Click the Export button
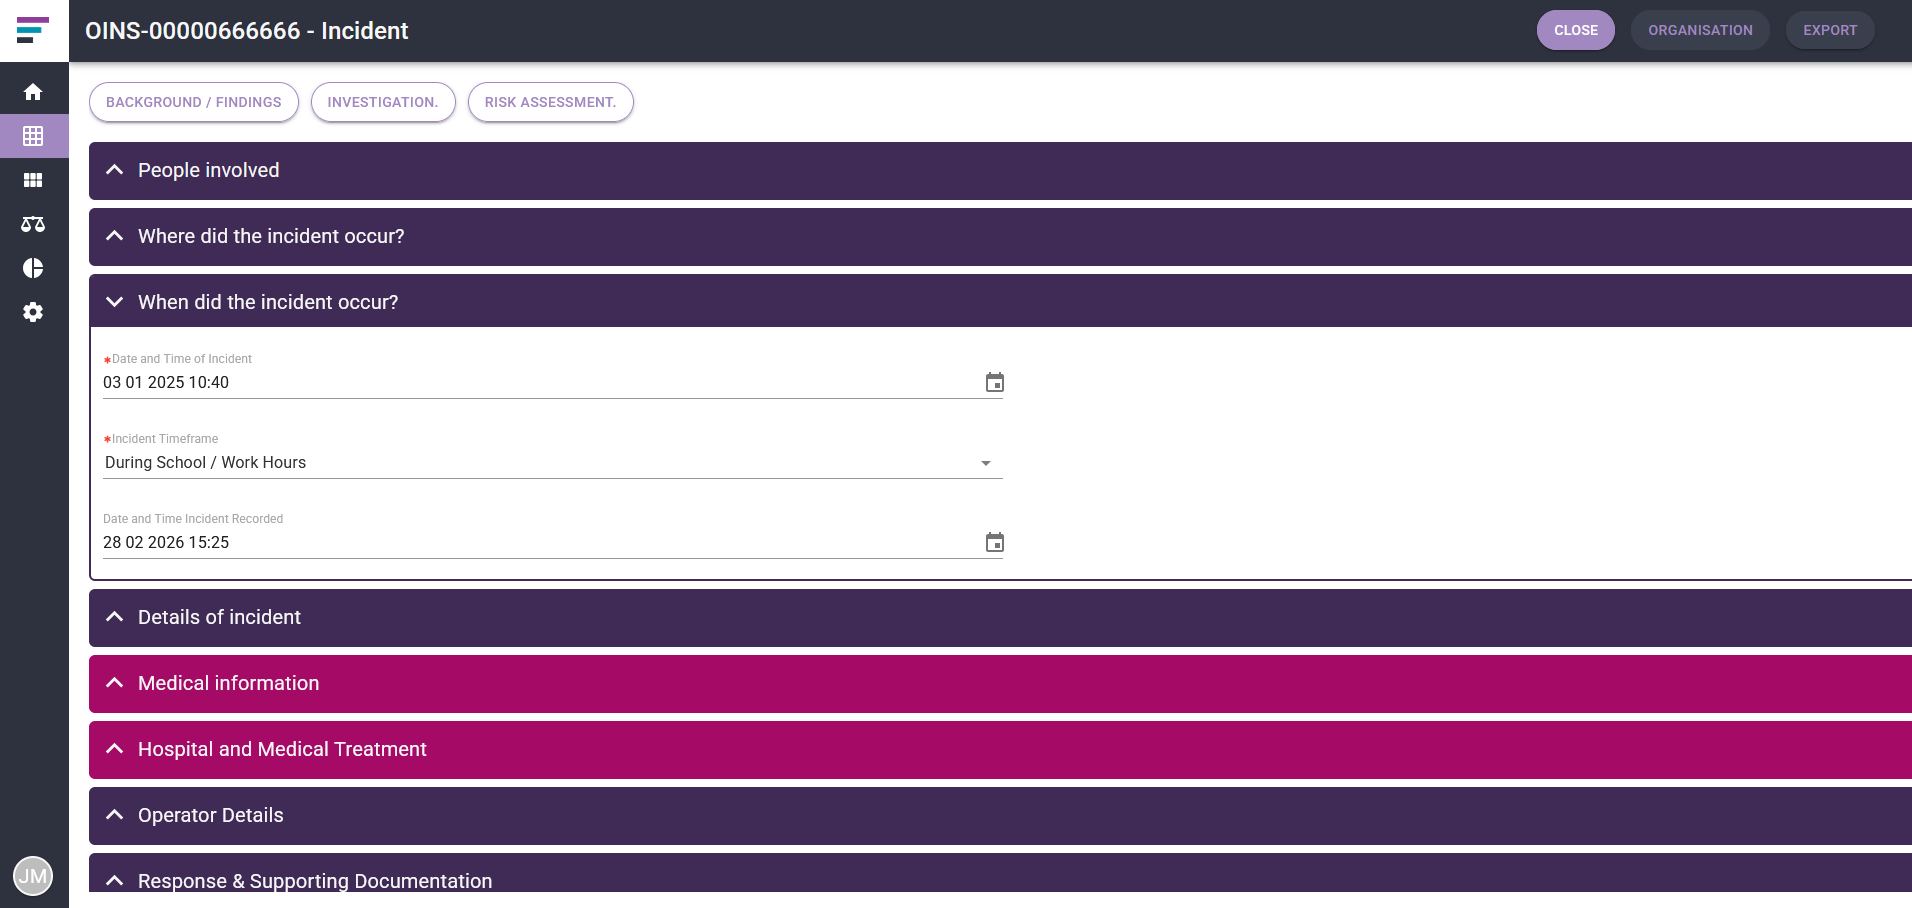1912x908 pixels. click(1830, 30)
